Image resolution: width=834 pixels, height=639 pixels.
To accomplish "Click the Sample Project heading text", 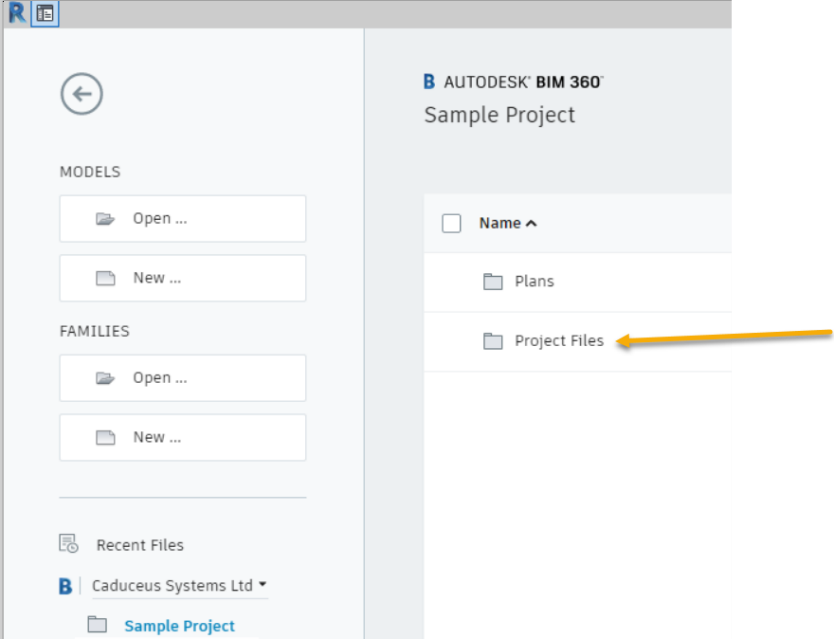I will (499, 115).
